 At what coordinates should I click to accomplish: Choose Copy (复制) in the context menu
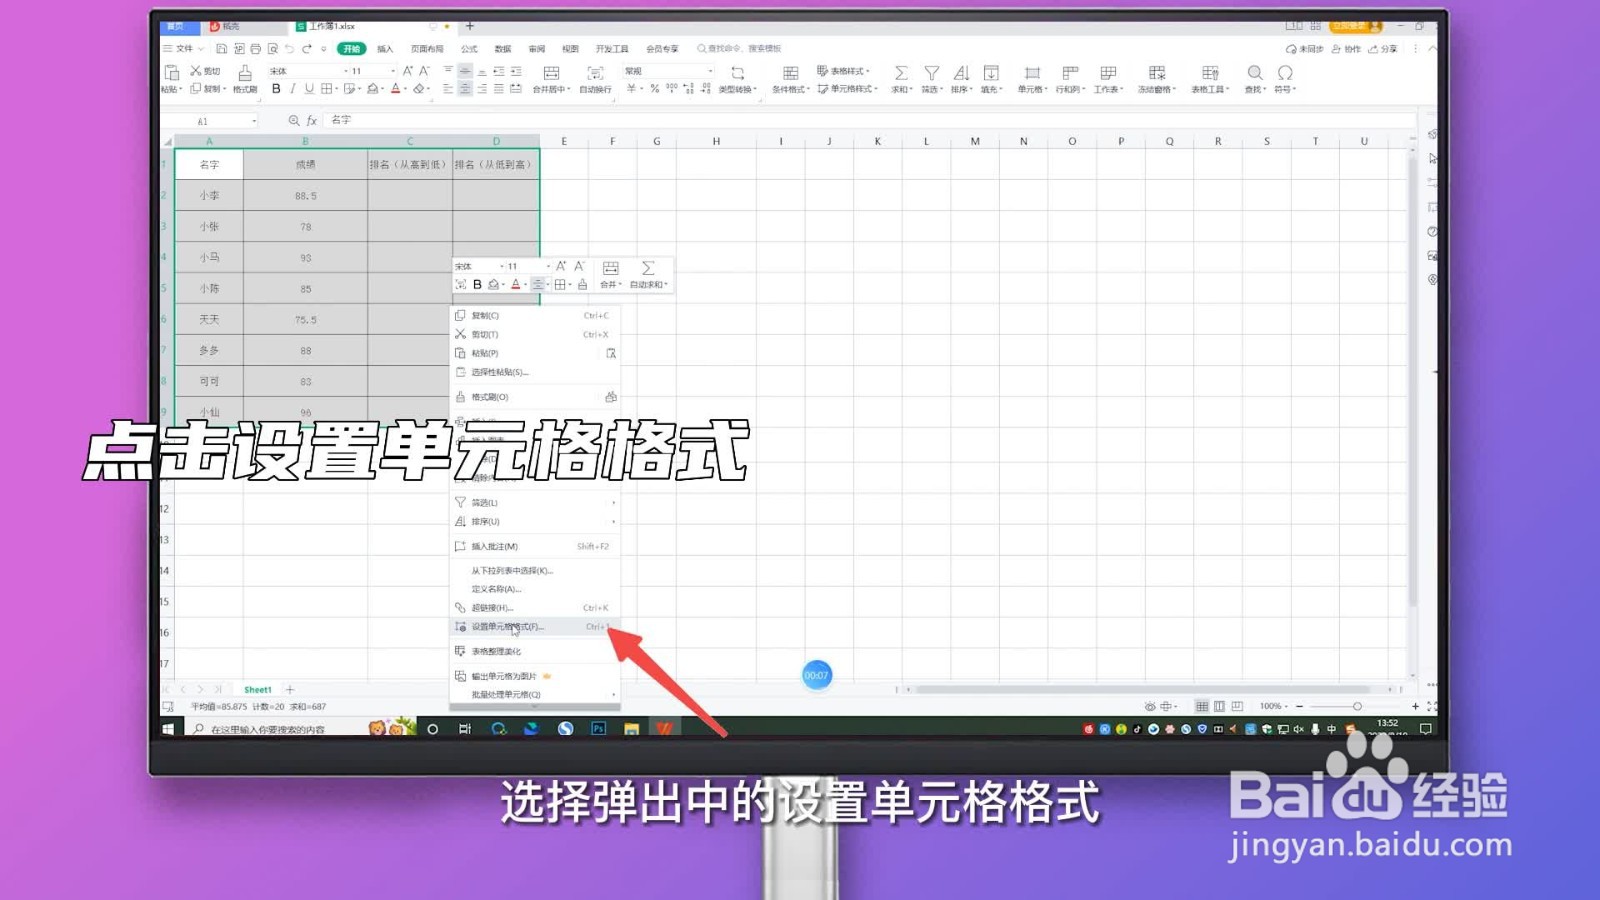click(x=535, y=315)
